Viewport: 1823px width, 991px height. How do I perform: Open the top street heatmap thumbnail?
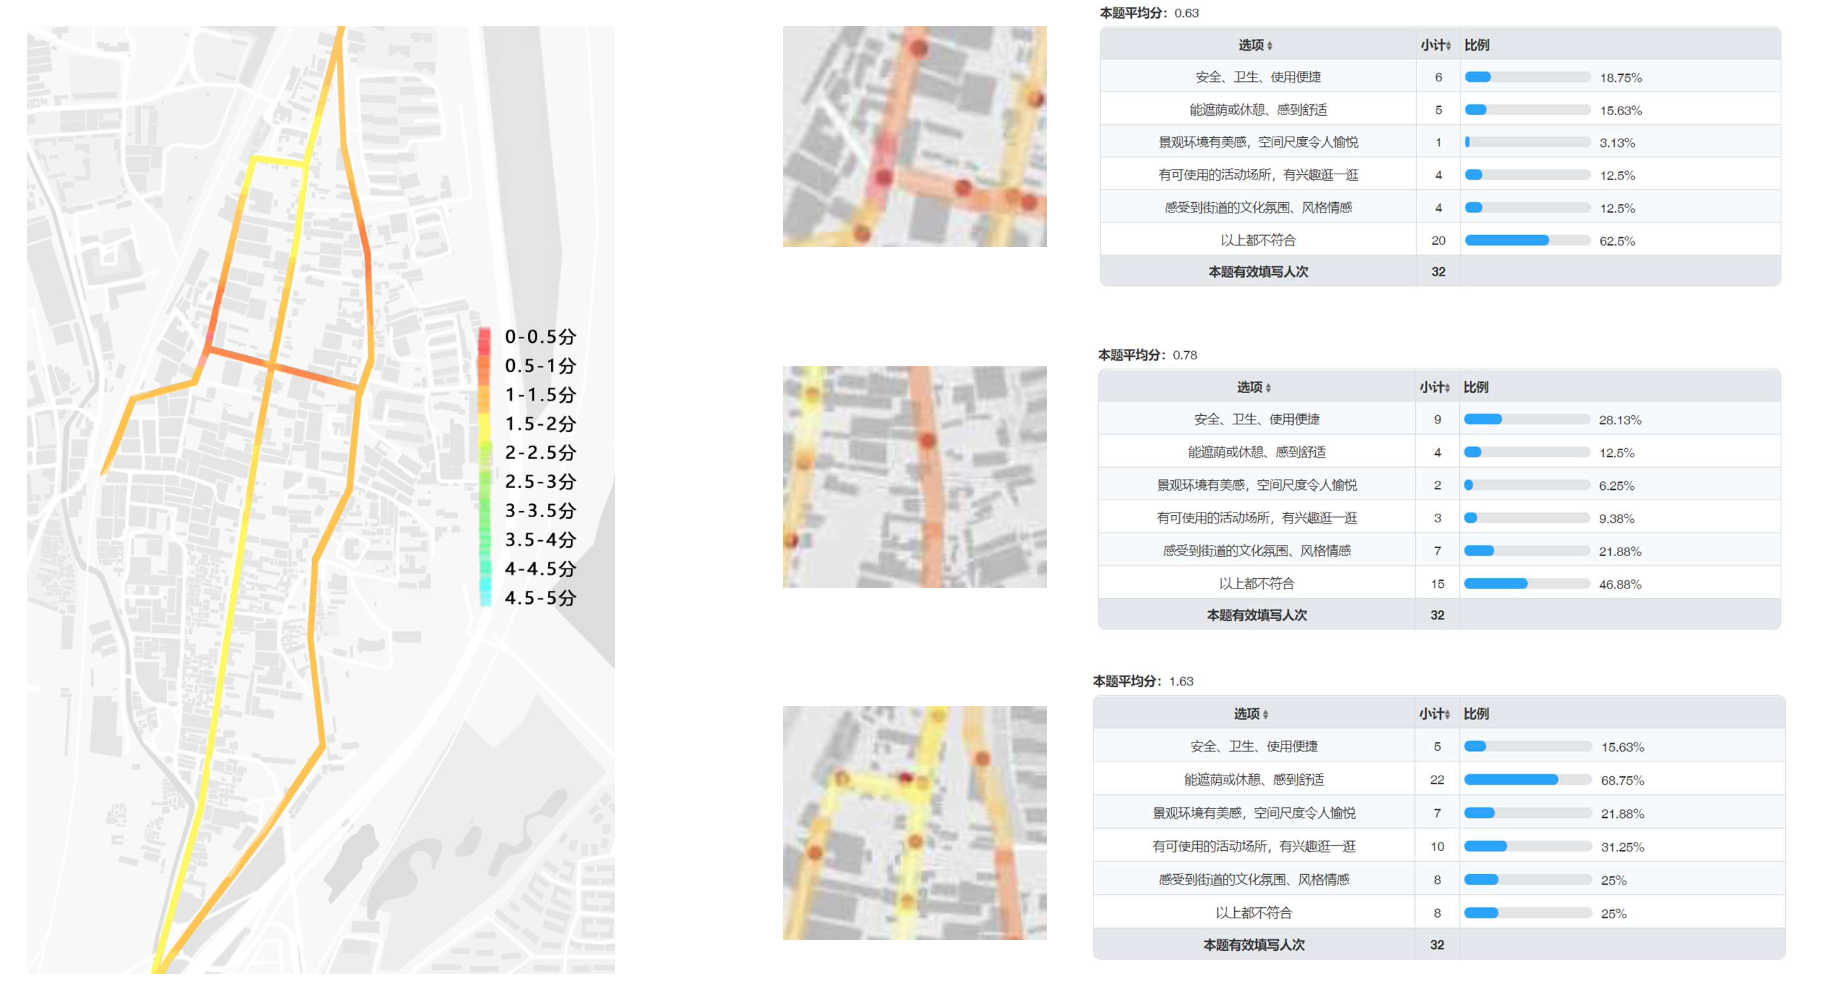914,137
